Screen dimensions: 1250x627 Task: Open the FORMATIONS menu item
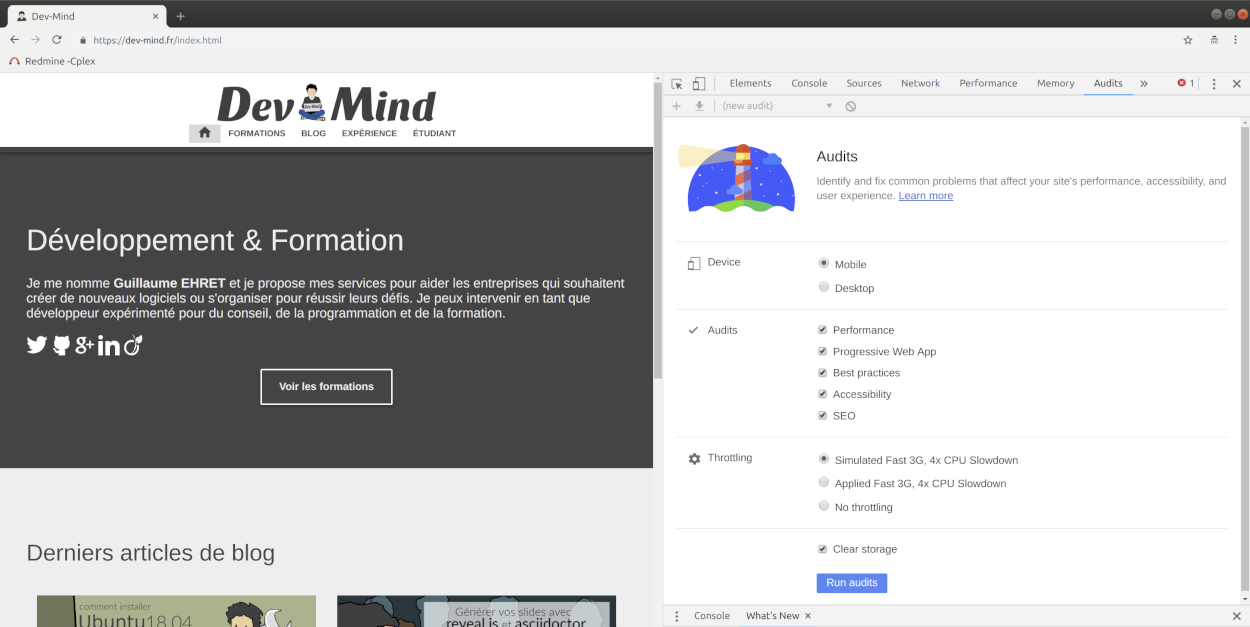[257, 133]
